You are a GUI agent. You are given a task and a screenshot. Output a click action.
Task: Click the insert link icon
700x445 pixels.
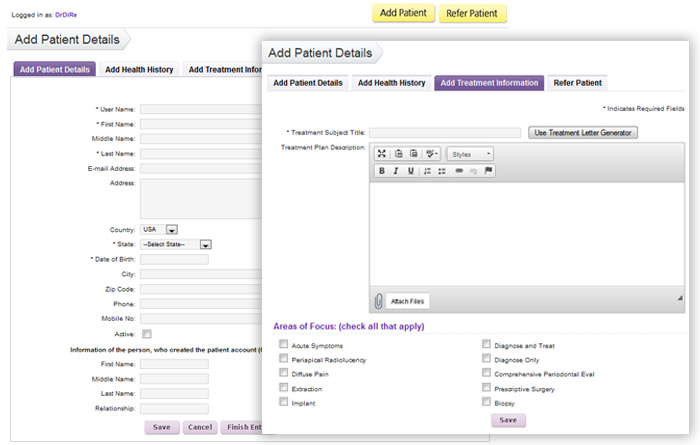(459, 171)
